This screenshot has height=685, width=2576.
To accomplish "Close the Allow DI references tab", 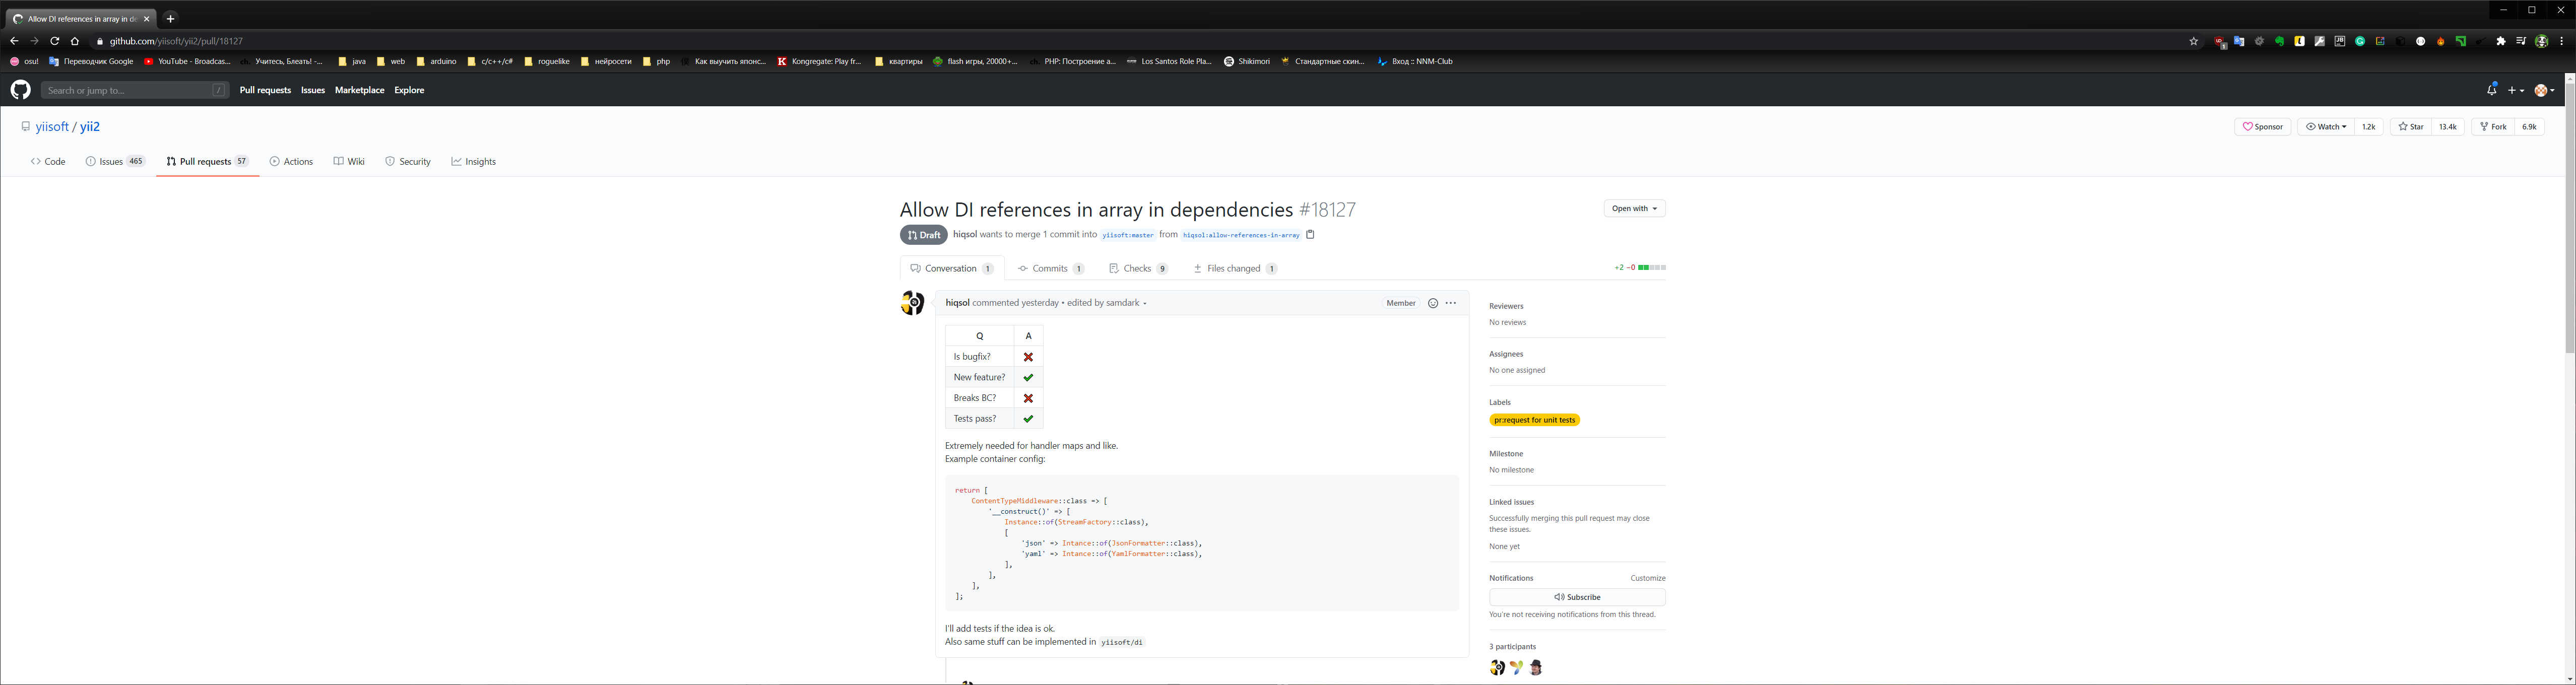I will click(147, 18).
